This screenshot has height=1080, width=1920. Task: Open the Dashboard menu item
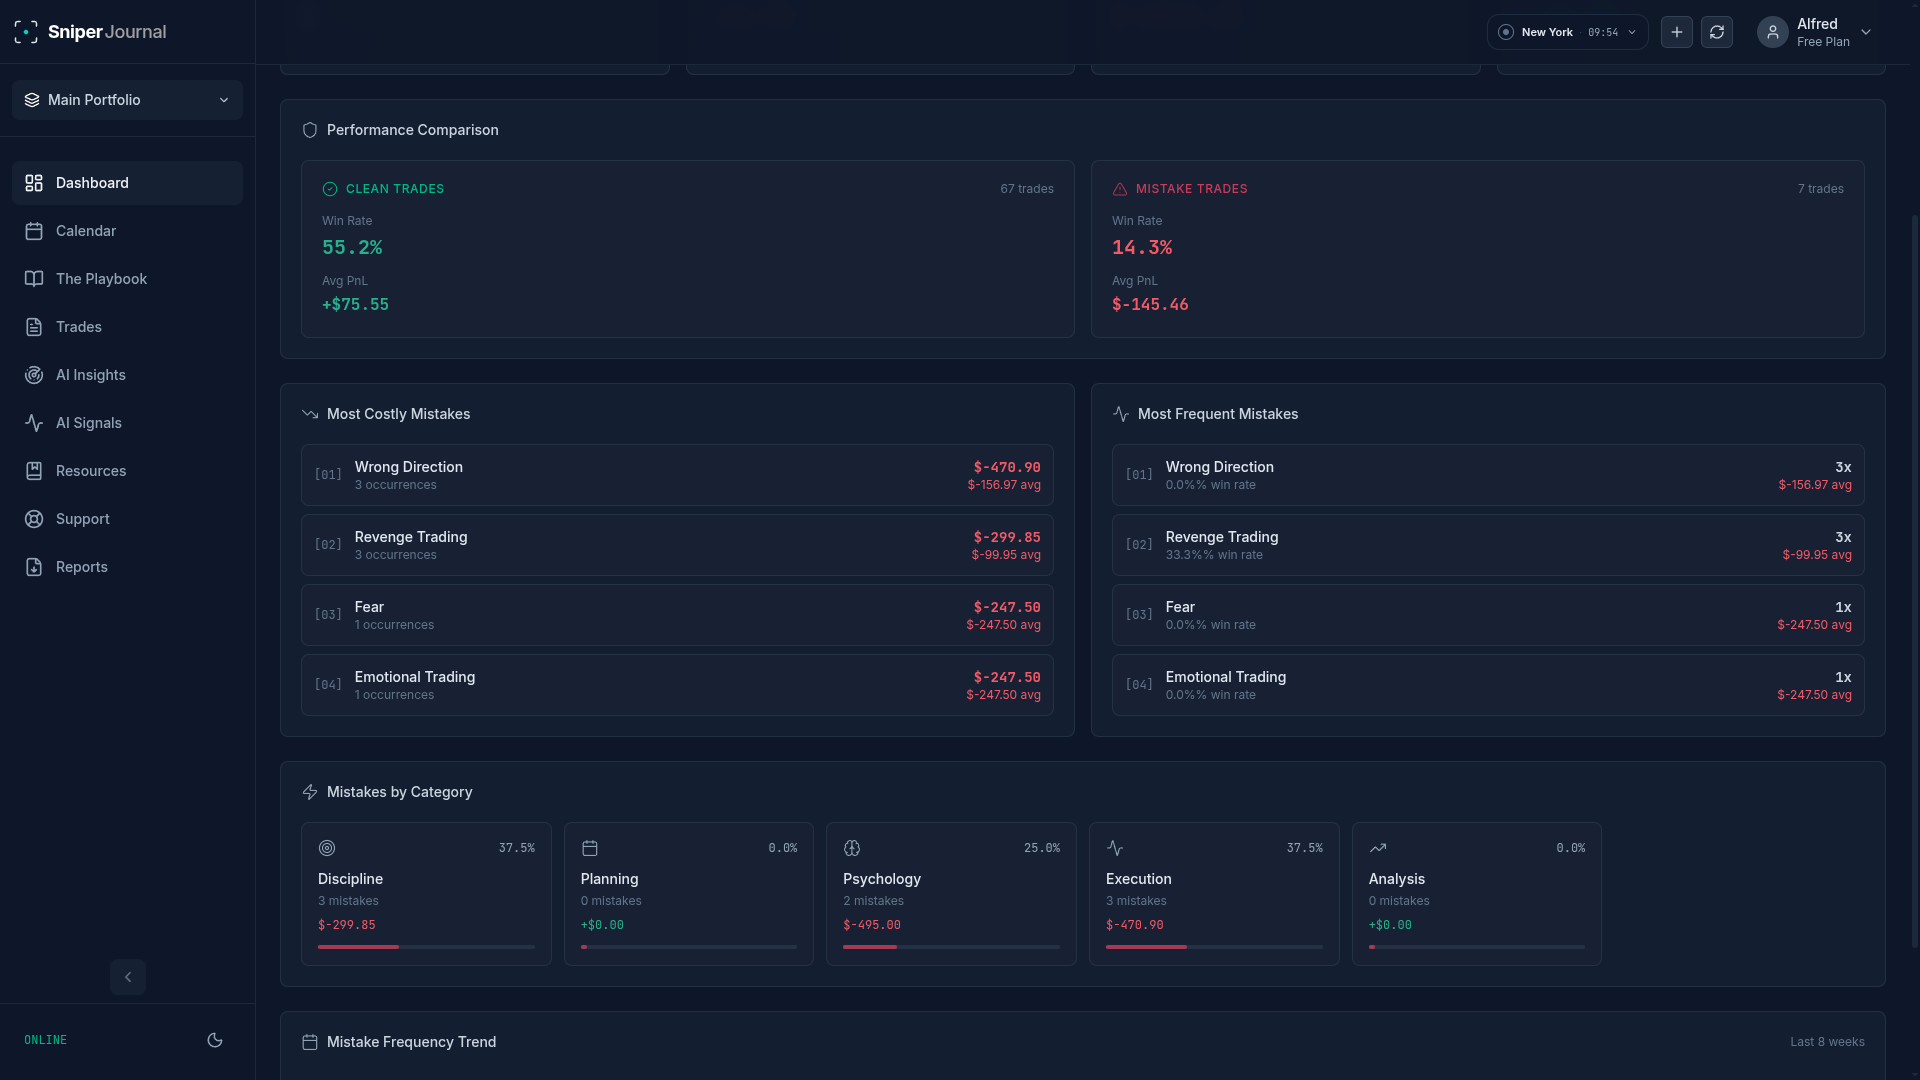(127, 183)
